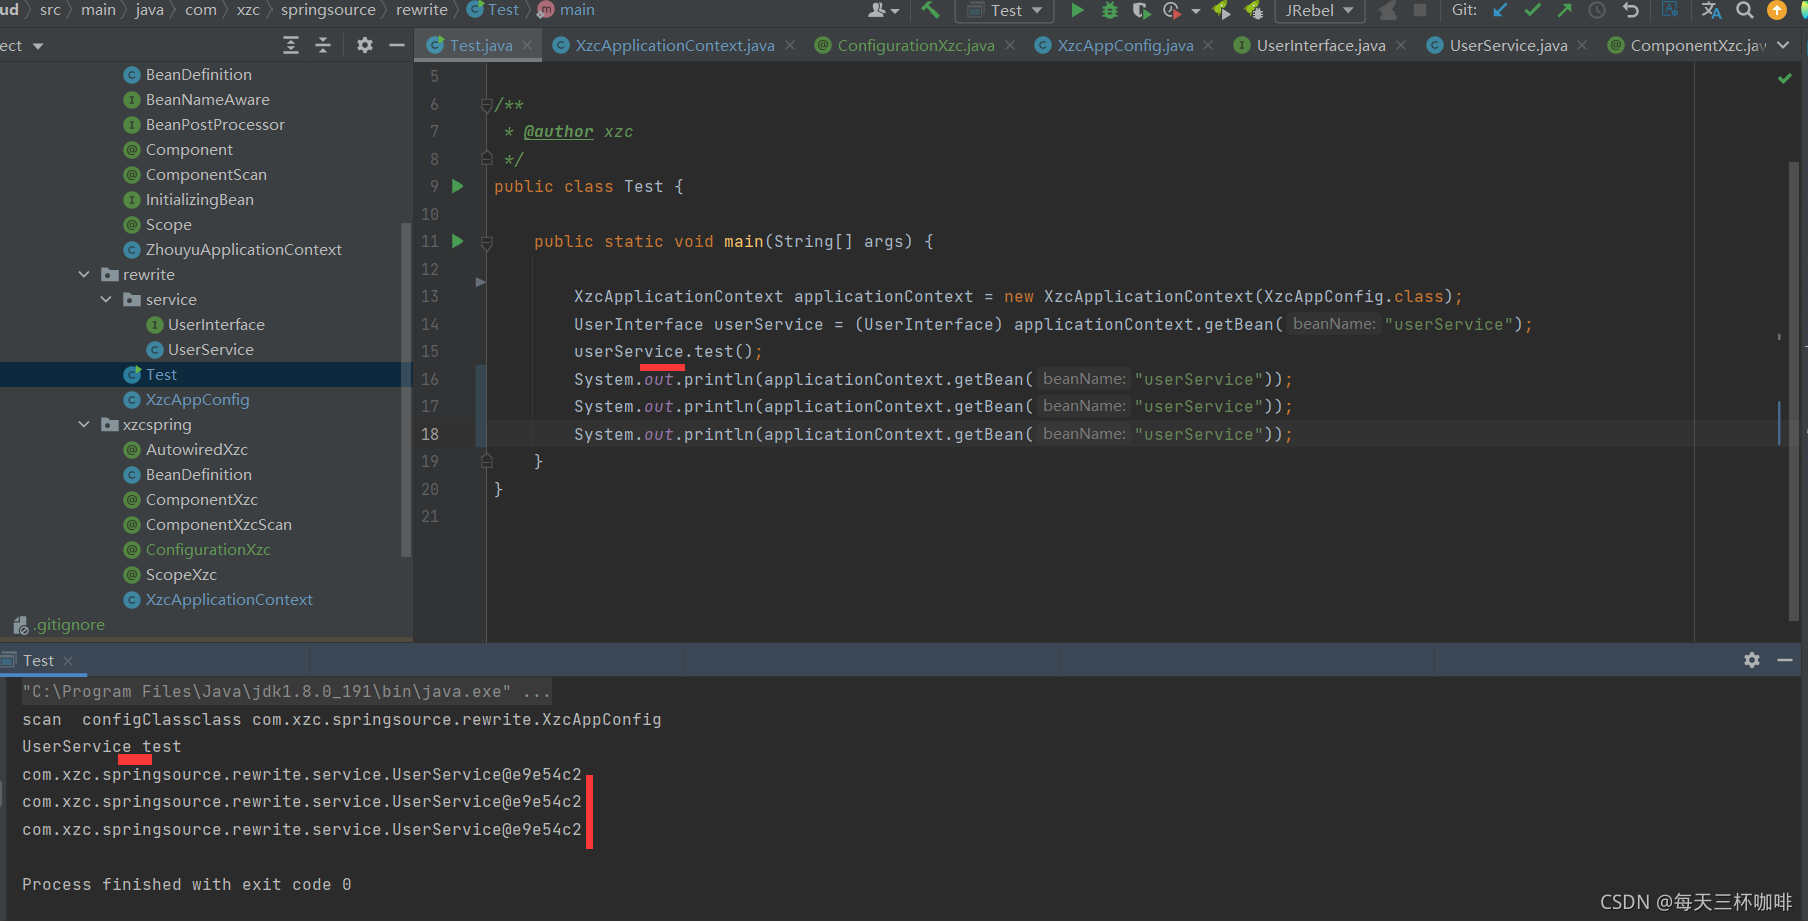This screenshot has width=1808, height=921.
Task: Run the Test configuration with green play button
Action: (1077, 10)
